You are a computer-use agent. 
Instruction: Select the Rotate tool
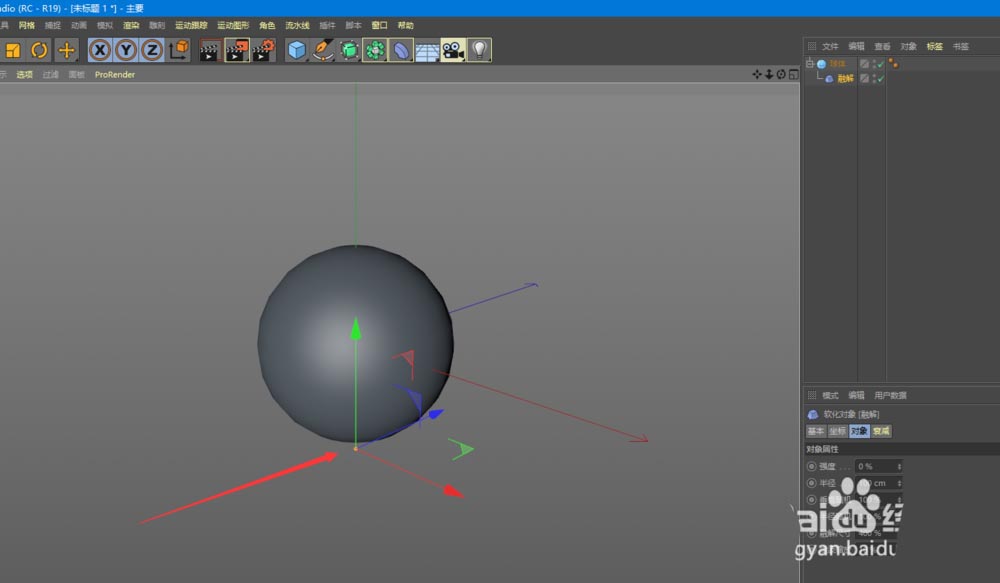point(39,50)
